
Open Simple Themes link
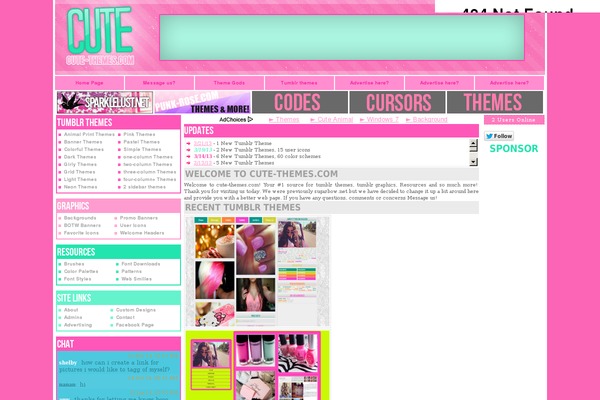pyautogui.click(x=142, y=149)
